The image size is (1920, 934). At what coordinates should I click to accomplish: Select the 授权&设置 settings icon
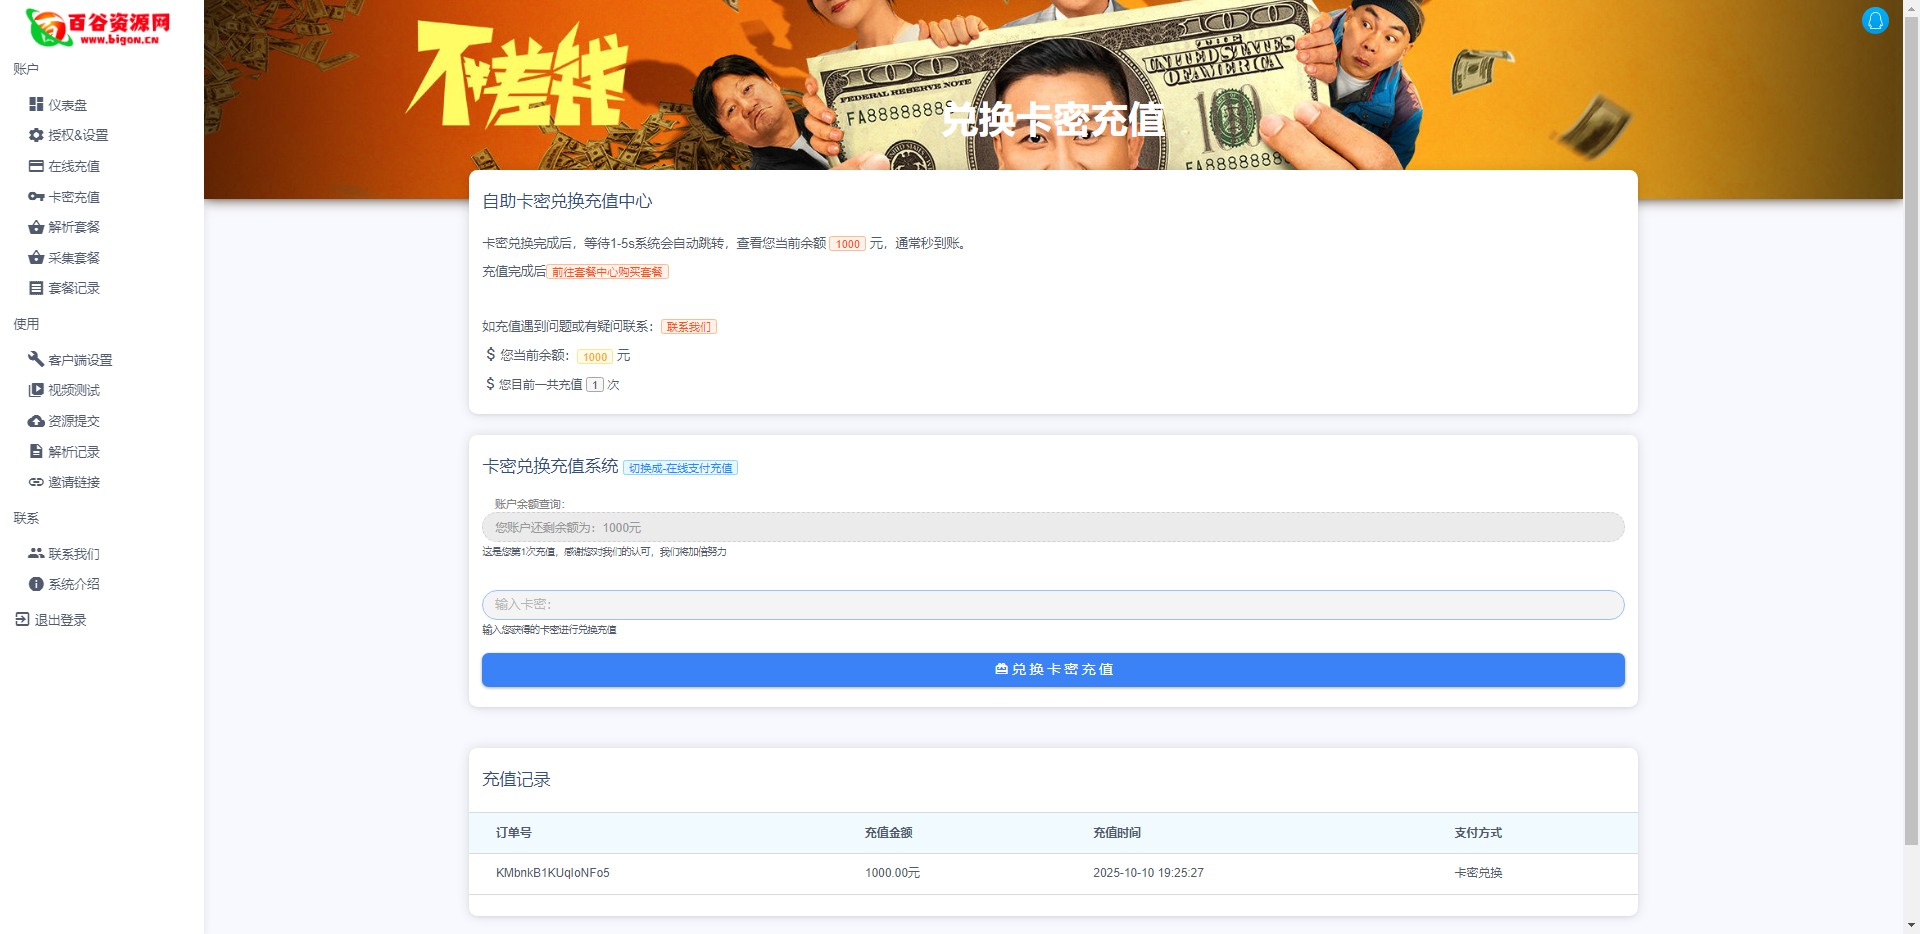click(x=36, y=135)
